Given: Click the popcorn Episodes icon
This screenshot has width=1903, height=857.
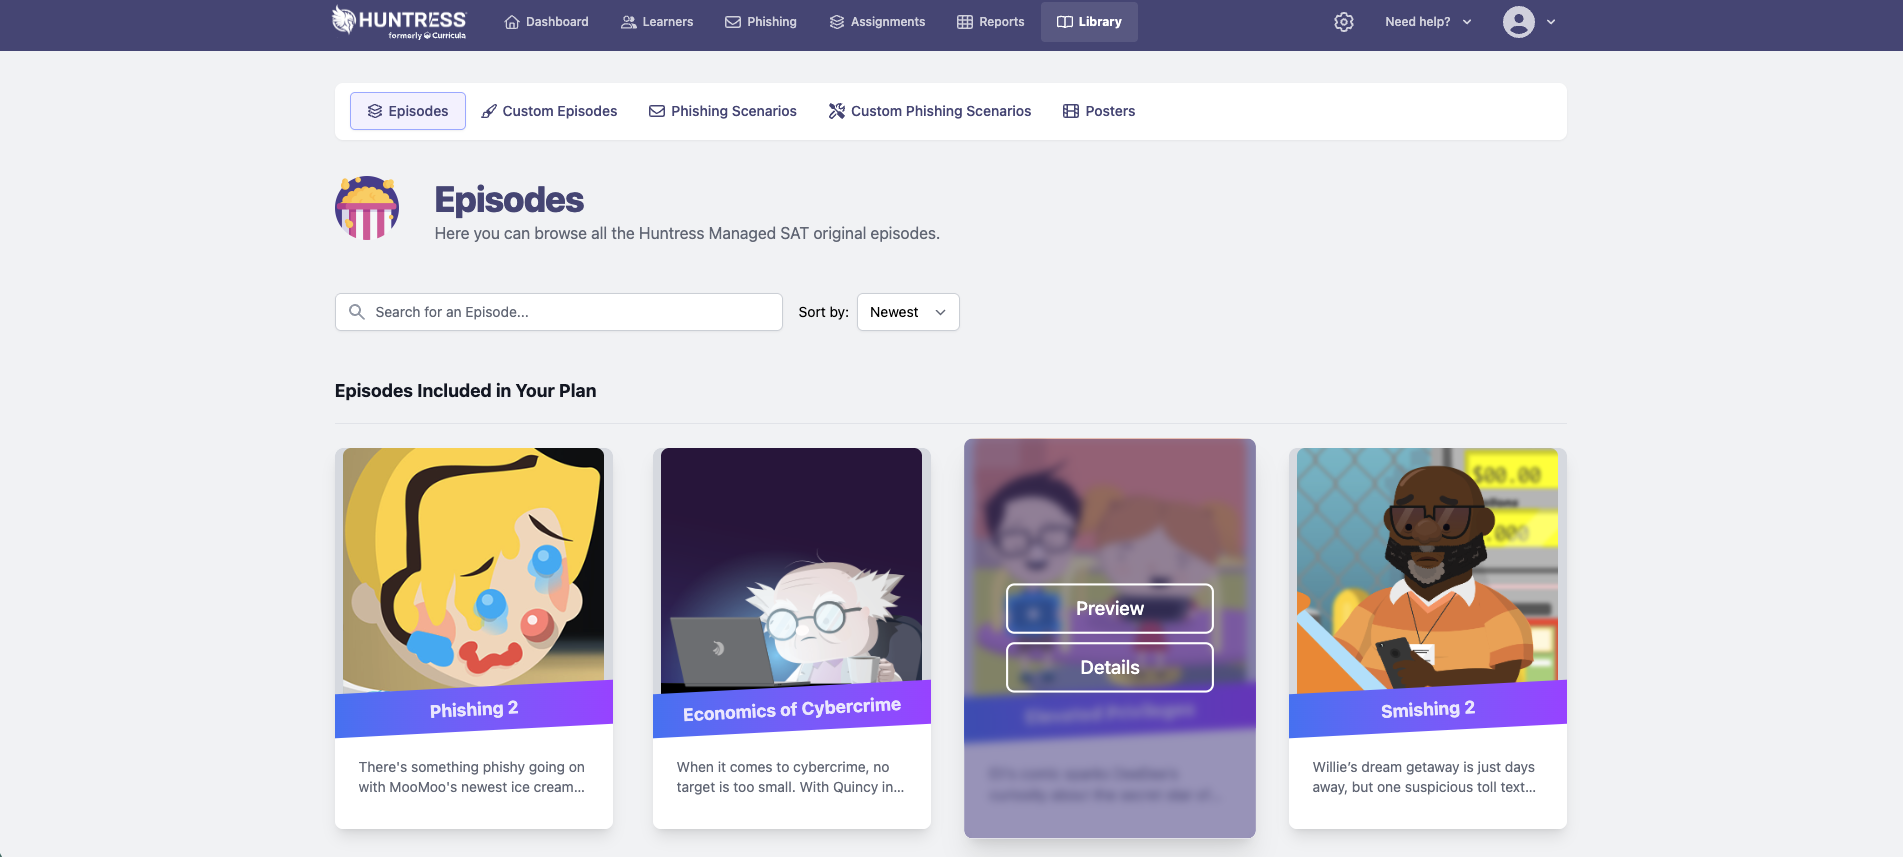Looking at the screenshot, I should (x=367, y=208).
